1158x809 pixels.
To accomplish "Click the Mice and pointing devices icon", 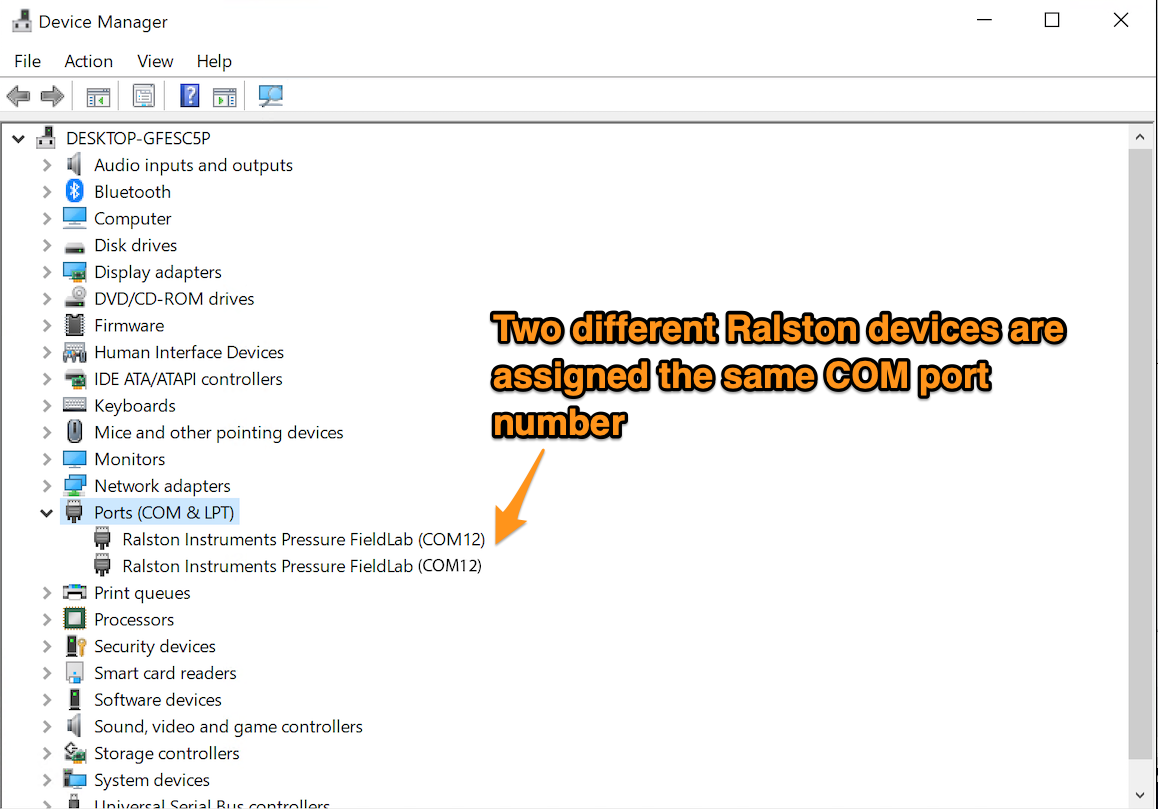I will [x=75, y=431].
